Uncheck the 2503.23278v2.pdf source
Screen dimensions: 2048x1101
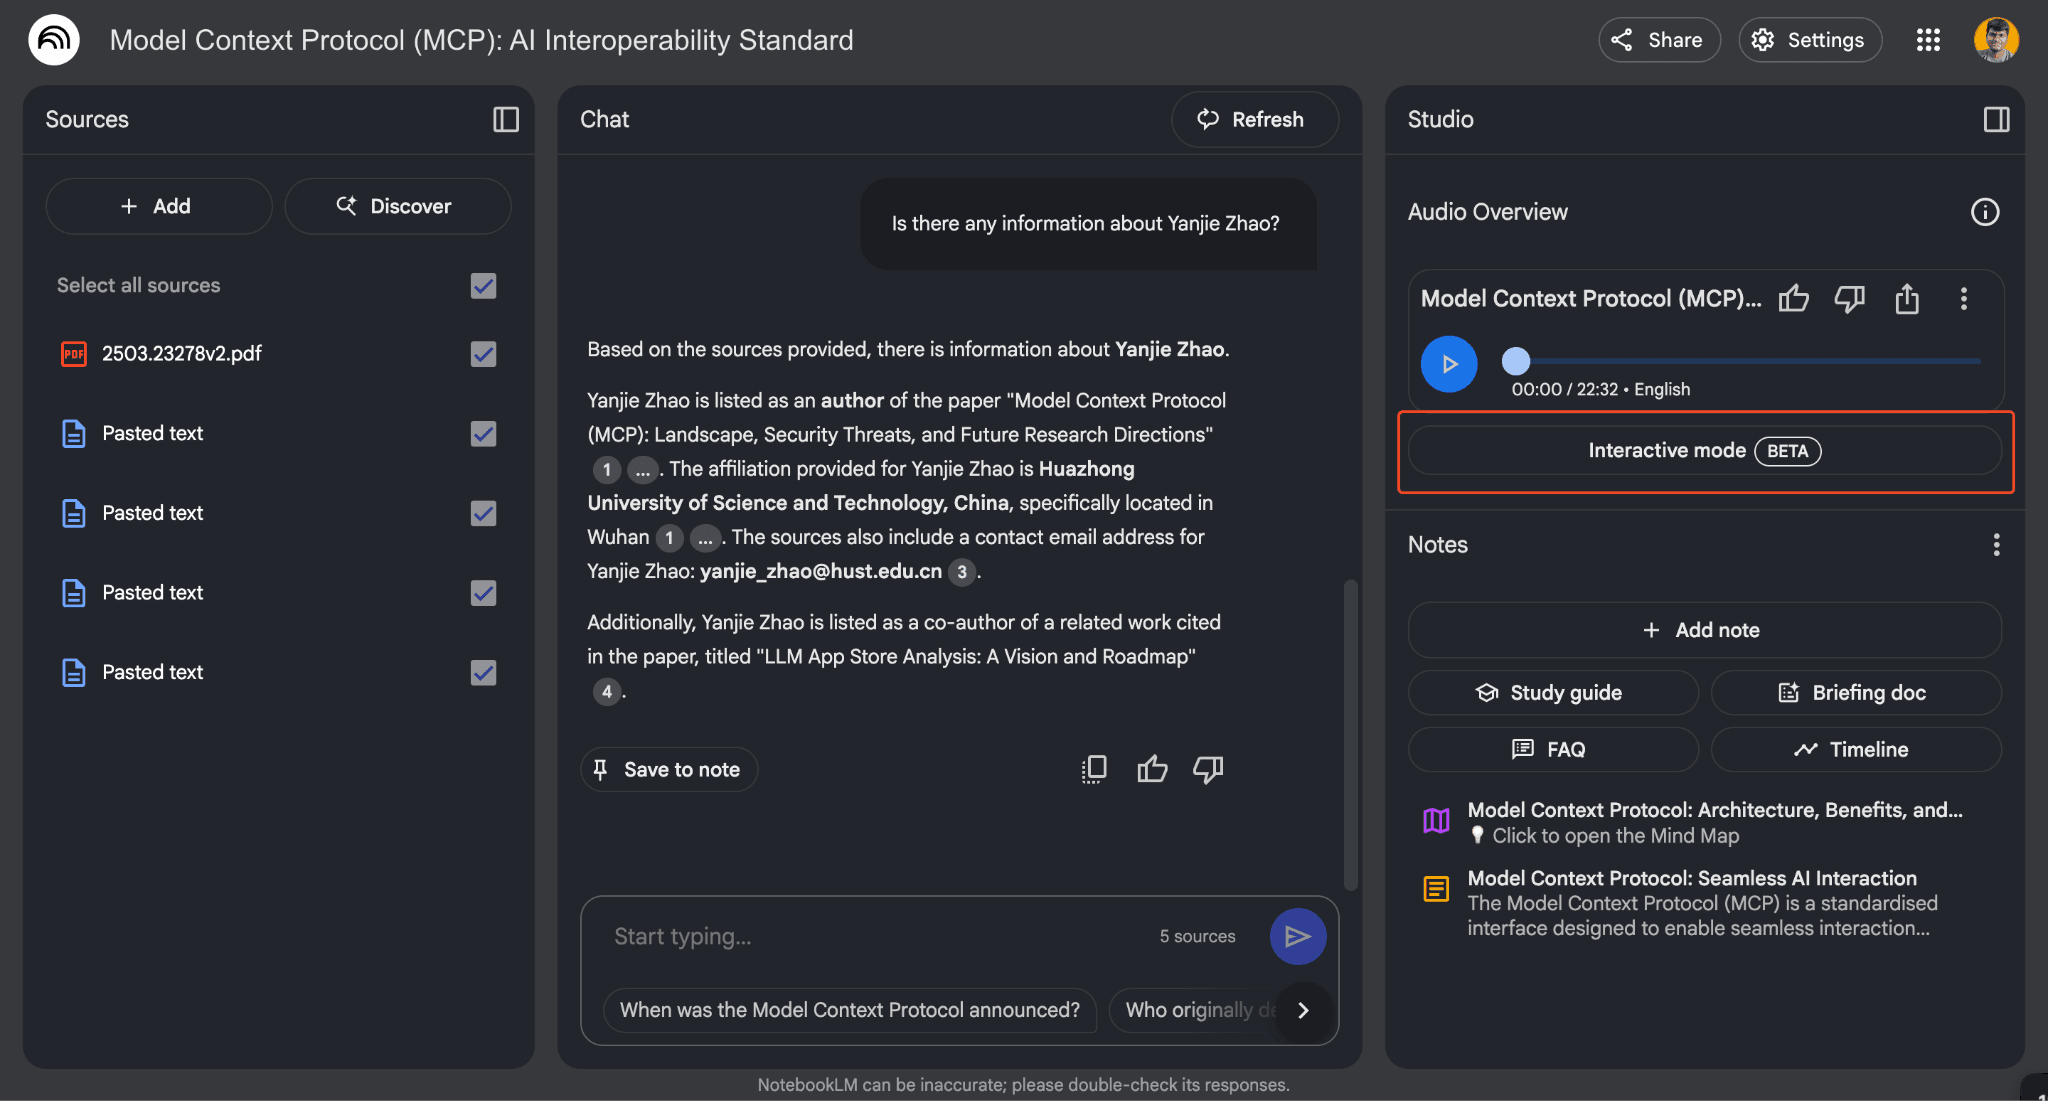(483, 354)
